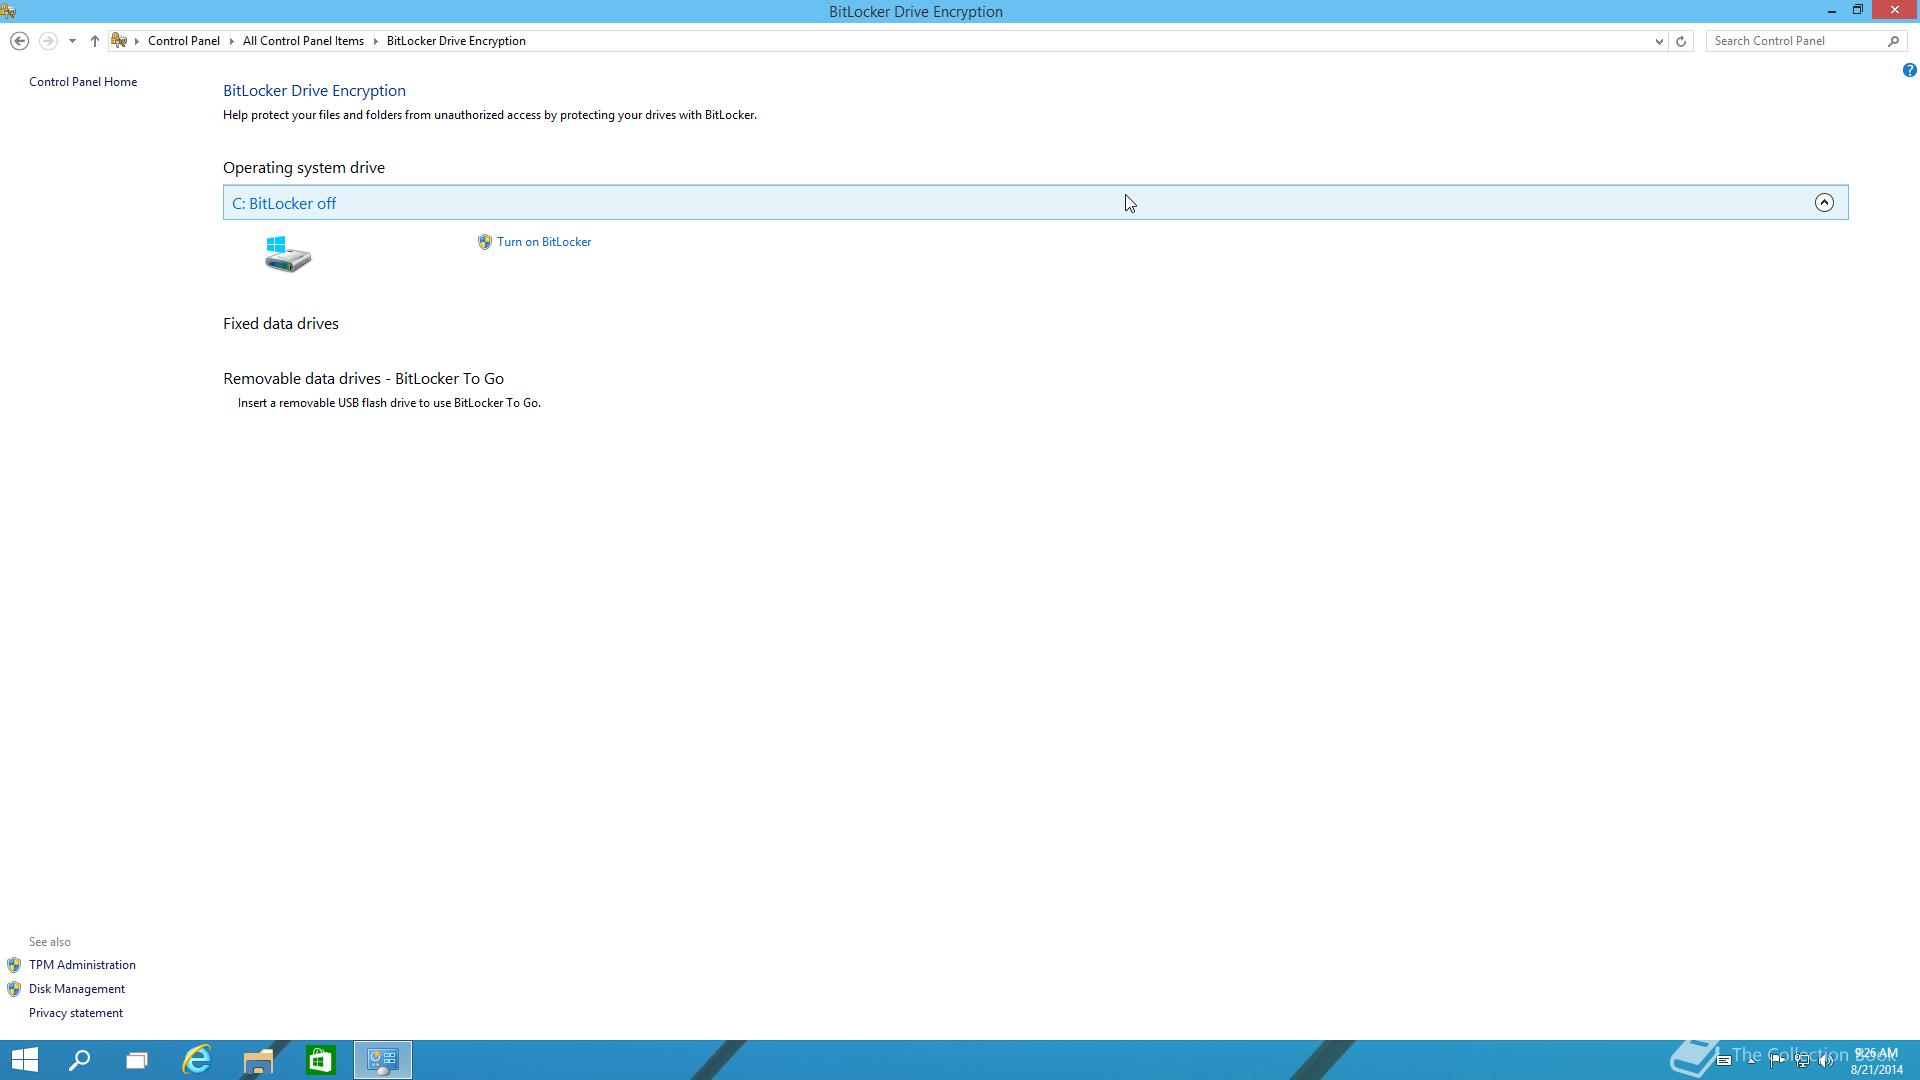Viewport: 1920px width, 1080px height.
Task: Click the window icon in title bar
Action: tap(9, 11)
